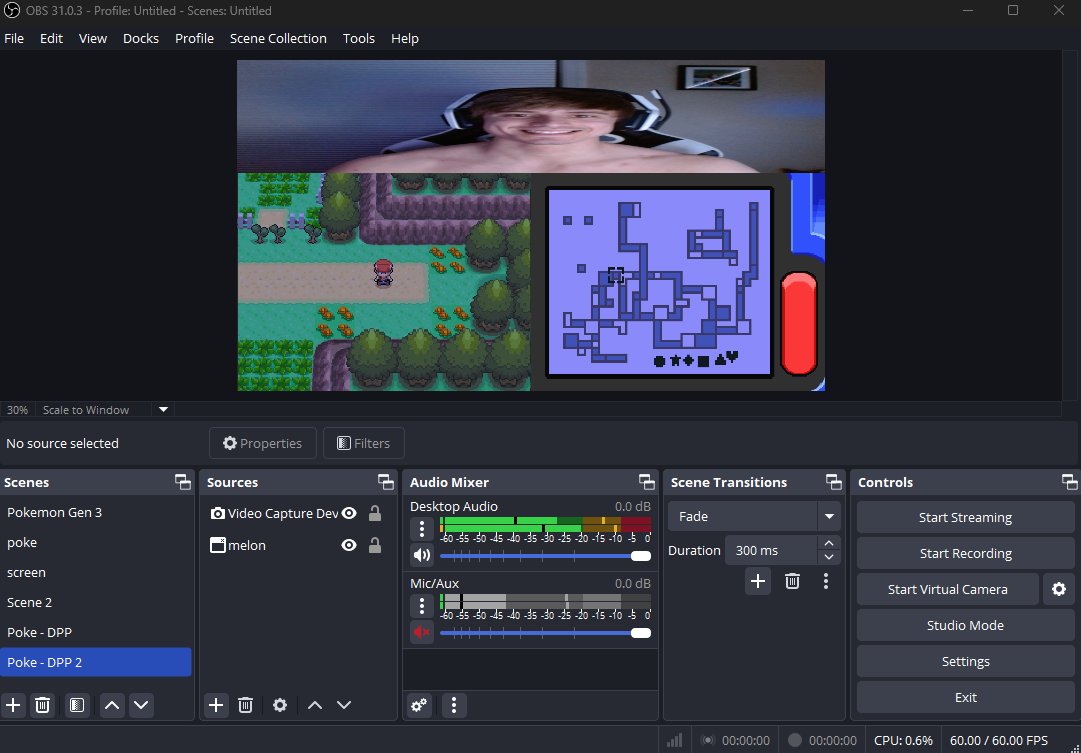Screen dimensions: 1081x753
Task: Open preview scaling dropdown arrow
Action: [163, 410]
